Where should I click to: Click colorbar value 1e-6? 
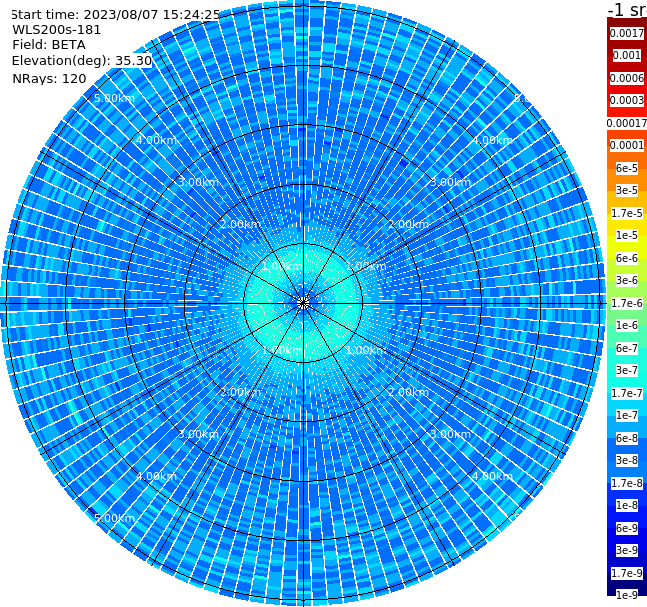click(627, 325)
